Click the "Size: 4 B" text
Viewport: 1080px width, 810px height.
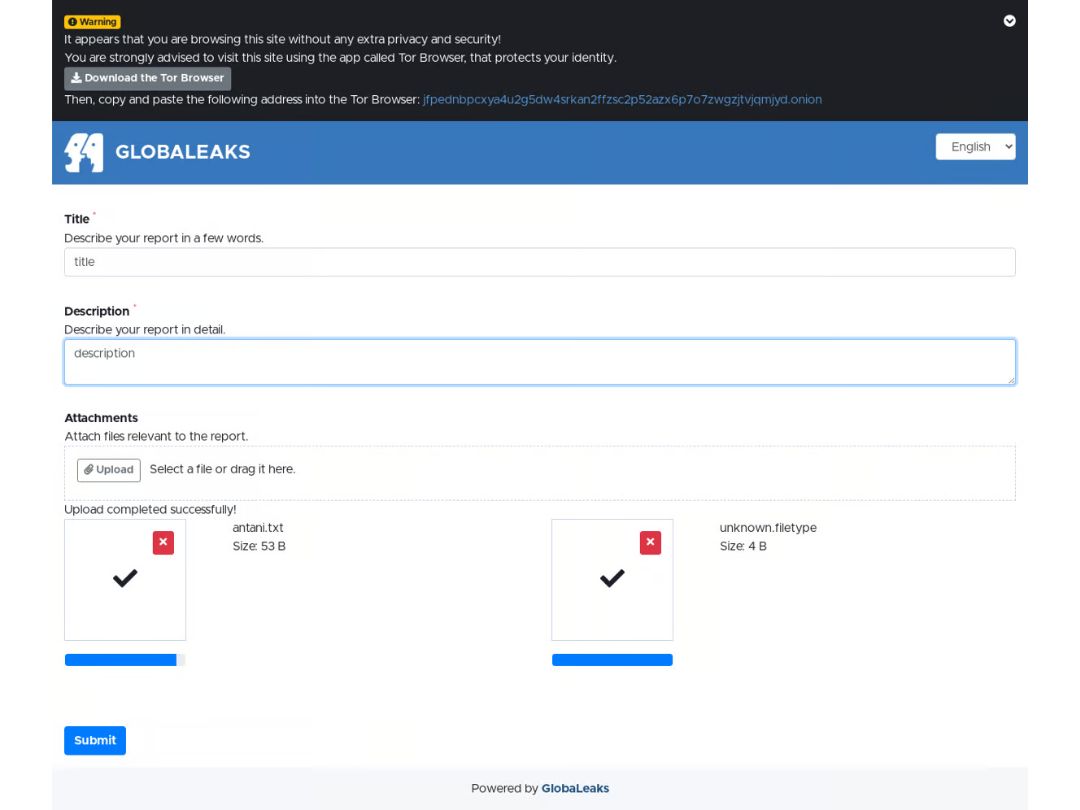(743, 546)
